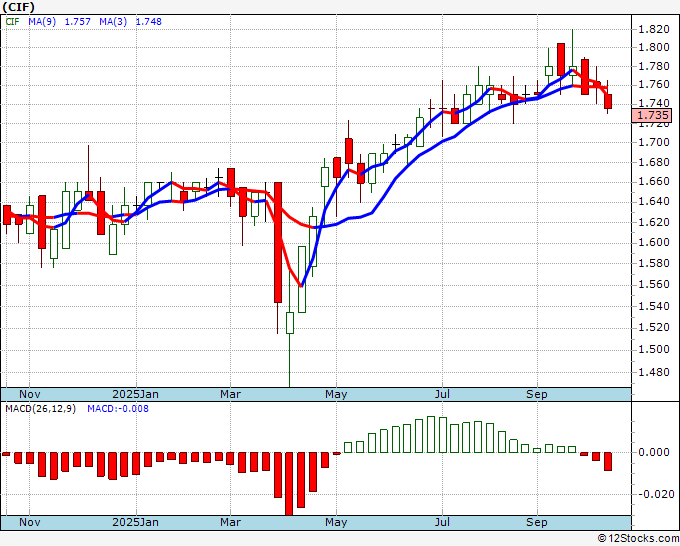Click the 1.620 price axis label
This screenshot has width=680, height=546.
(x=654, y=222)
